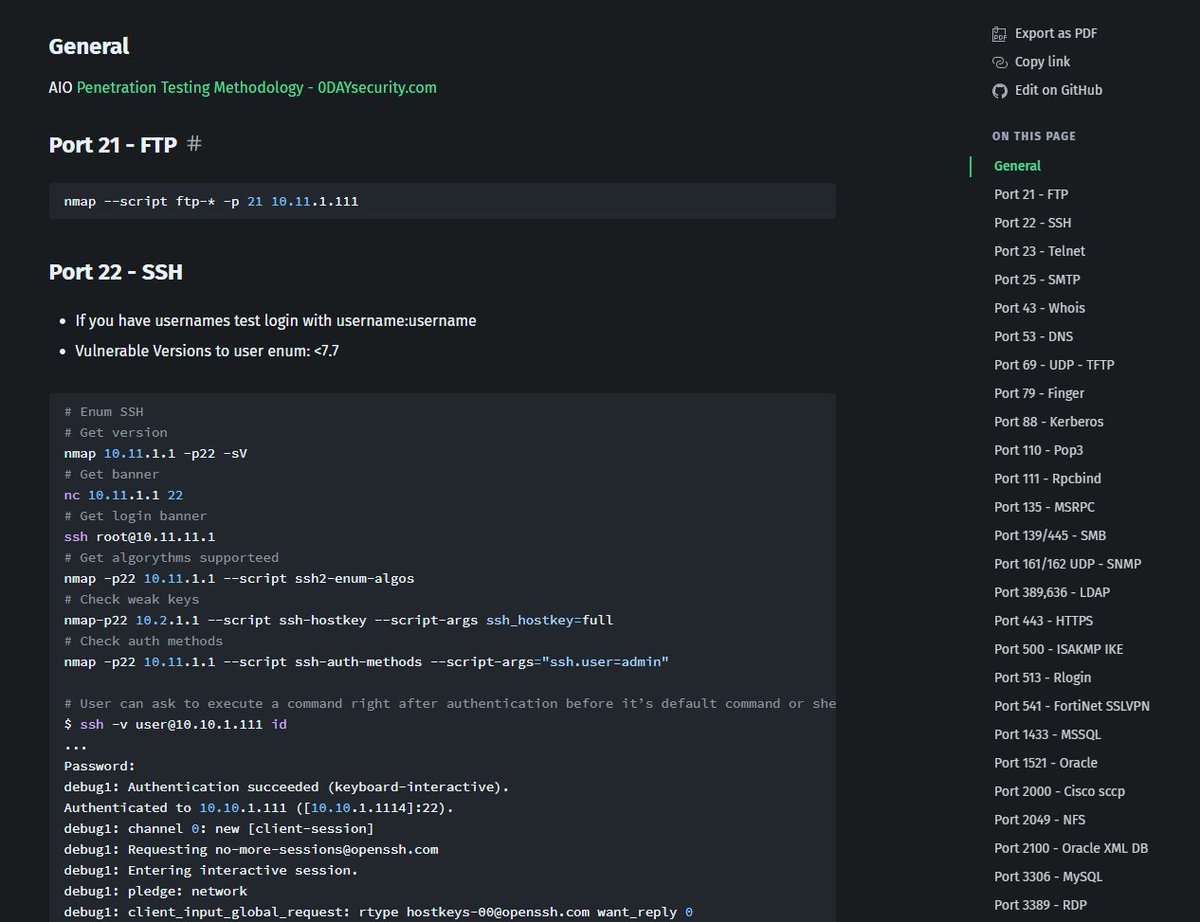Jump to Port 3389 - RDP section
This screenshot has height=922, width=1200.
coord(1040,904)
